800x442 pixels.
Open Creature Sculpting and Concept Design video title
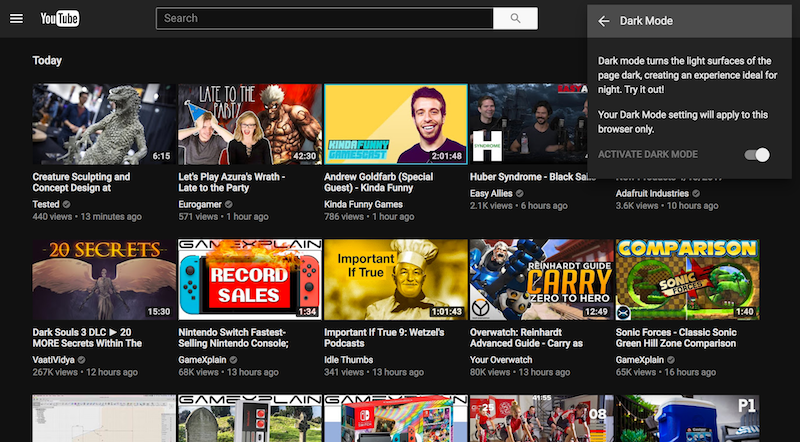(81, 182)
